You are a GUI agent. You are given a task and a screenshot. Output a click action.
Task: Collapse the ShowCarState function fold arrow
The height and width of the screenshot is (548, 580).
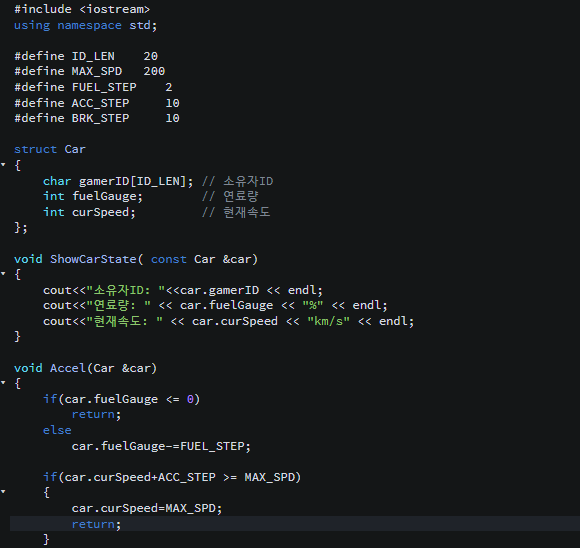click(x=3, y=273)
